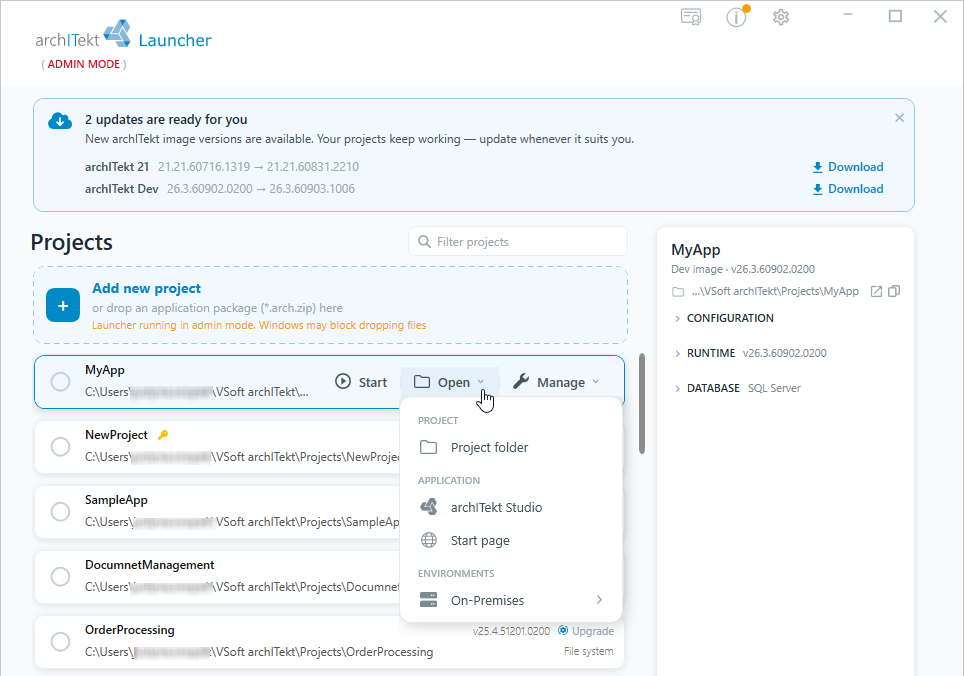The width and height of the screenshot is (964, 676).
Task: Open the info icon with orange notification dot
Action: [737, 17]
